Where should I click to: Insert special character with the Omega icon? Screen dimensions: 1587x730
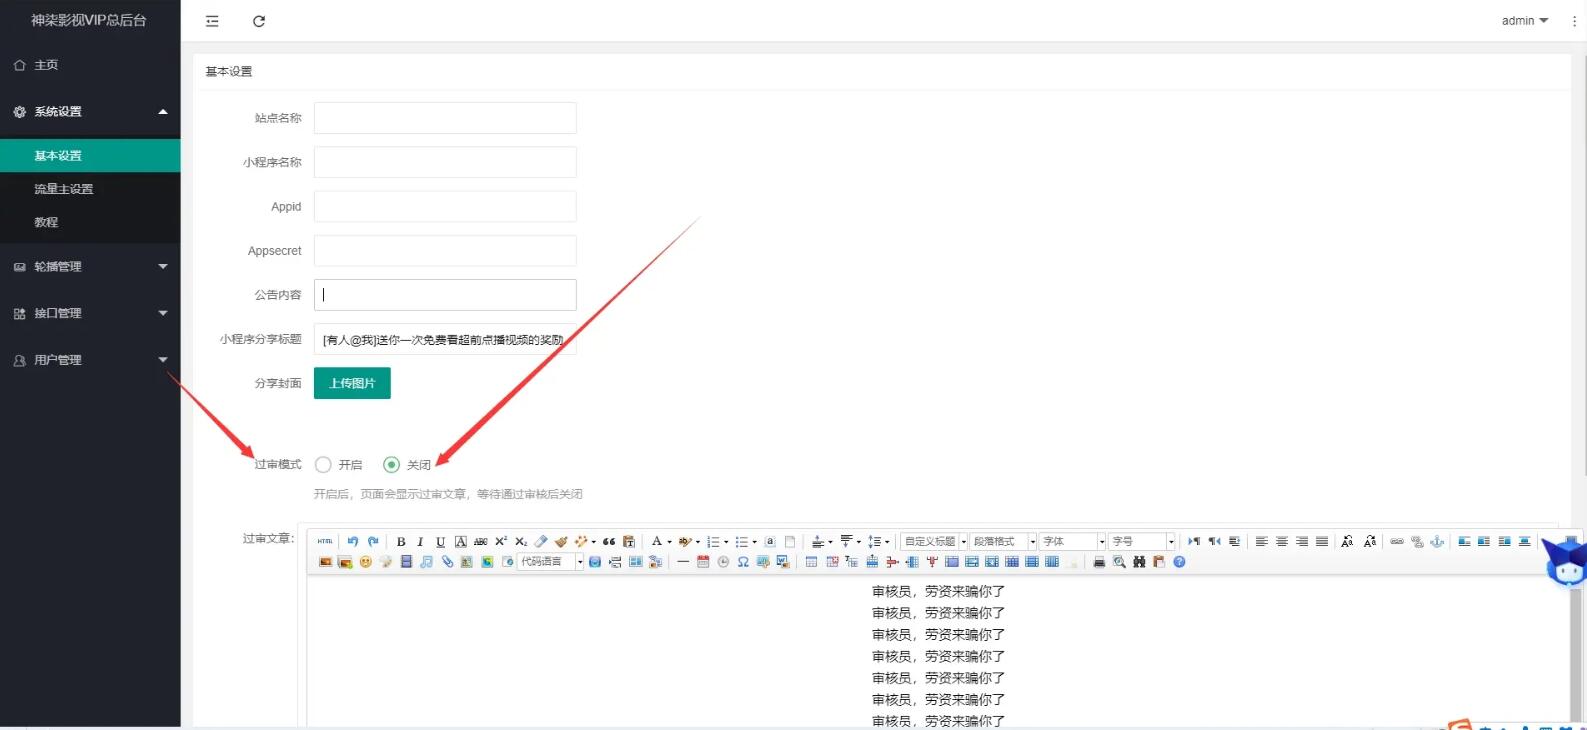(x=743, y=562)
